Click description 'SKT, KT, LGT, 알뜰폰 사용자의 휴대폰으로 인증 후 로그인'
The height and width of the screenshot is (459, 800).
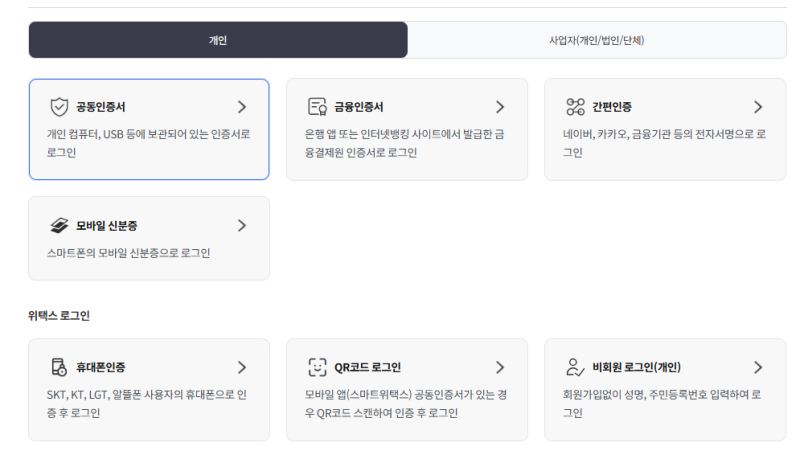tap(146, 403)
